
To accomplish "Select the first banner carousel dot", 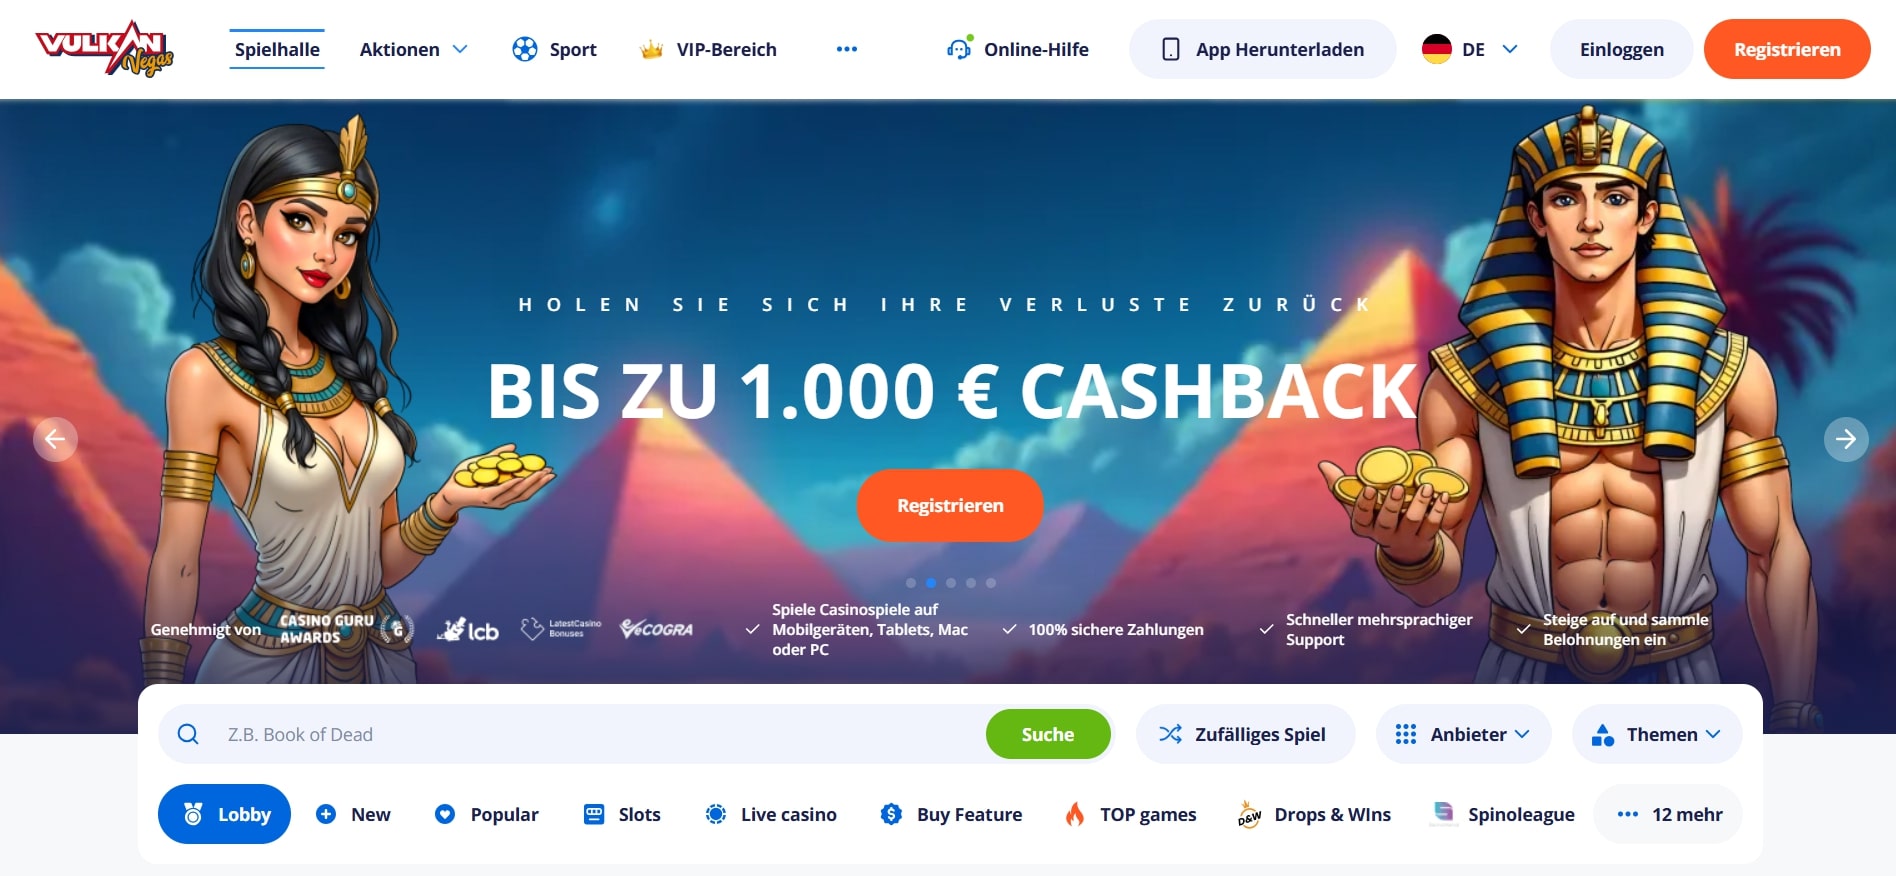I will tap(911, 583).
